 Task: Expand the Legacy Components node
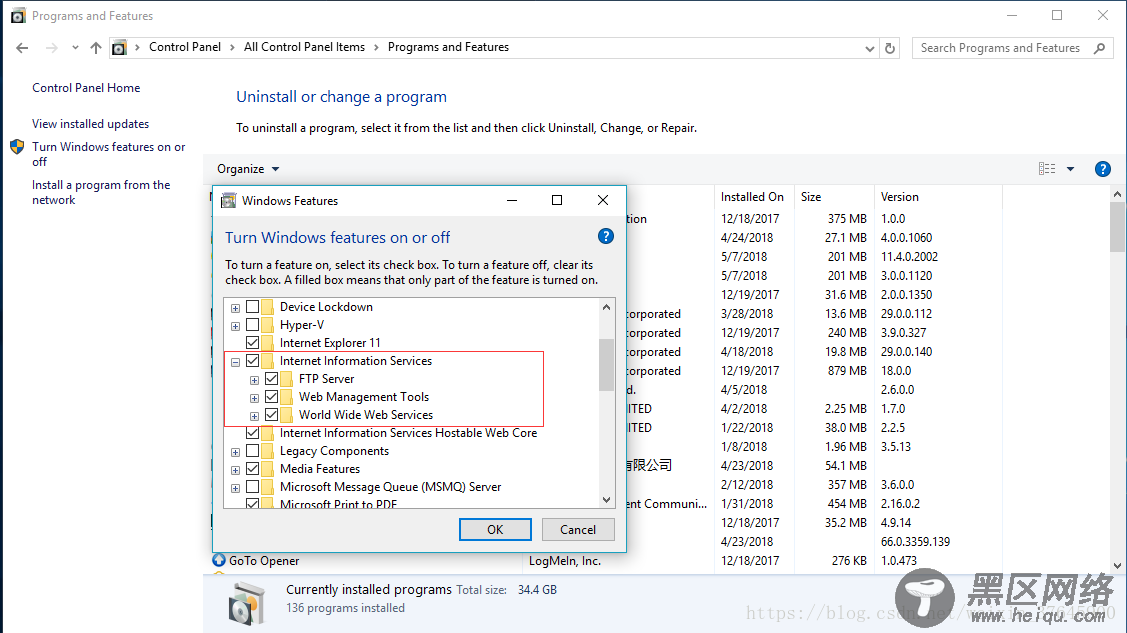(236, 452)
